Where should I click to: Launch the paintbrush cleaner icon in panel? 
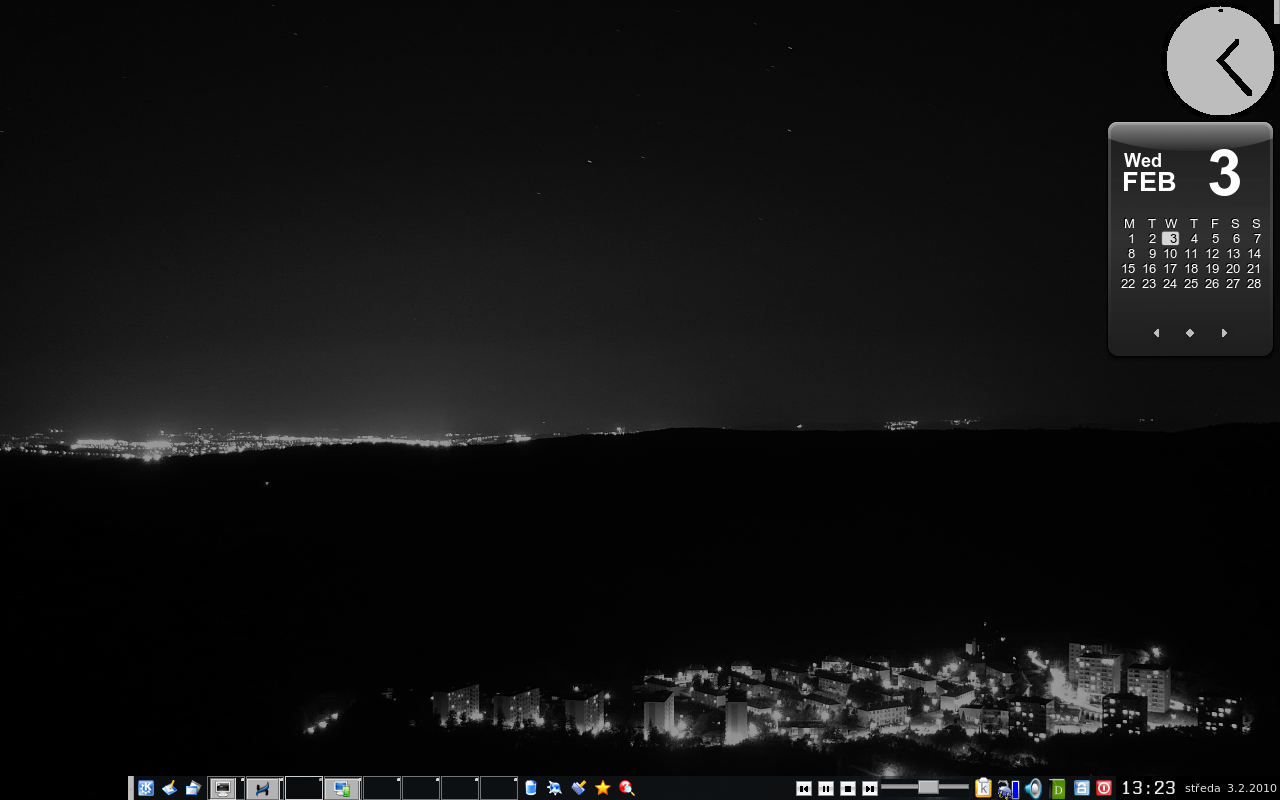click(579, 788)
